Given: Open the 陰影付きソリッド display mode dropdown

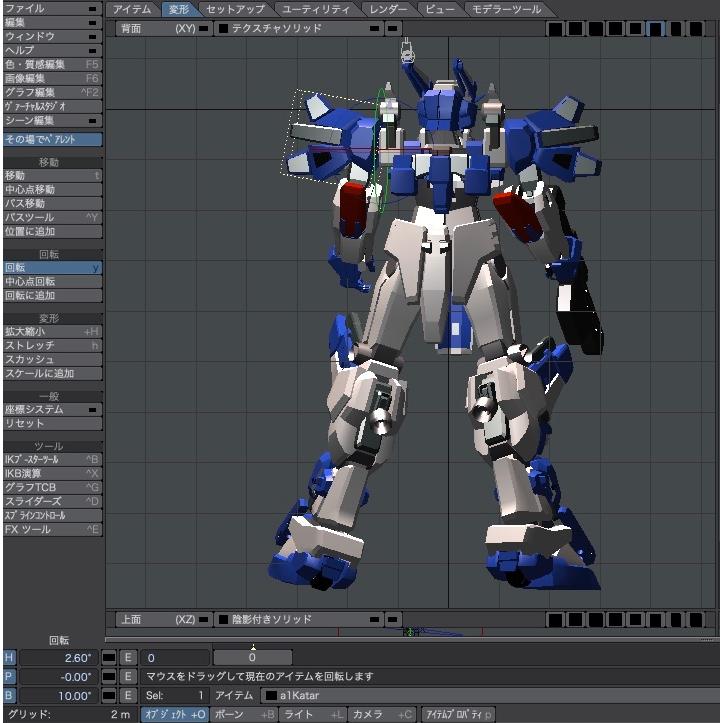Looking at the screenshot, I should coord(299,620).
